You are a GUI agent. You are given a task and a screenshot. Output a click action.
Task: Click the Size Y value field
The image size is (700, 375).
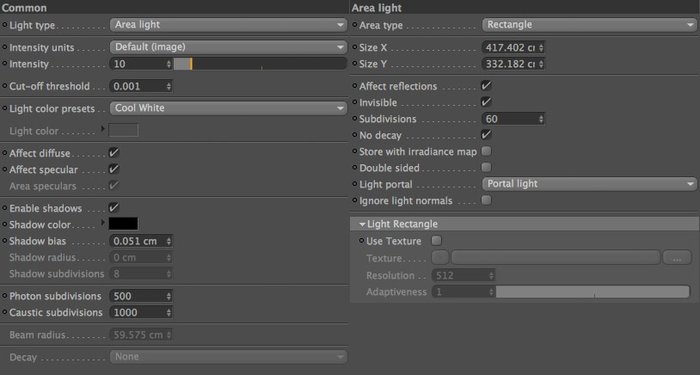pyautogui.click(x=510, y=64)
